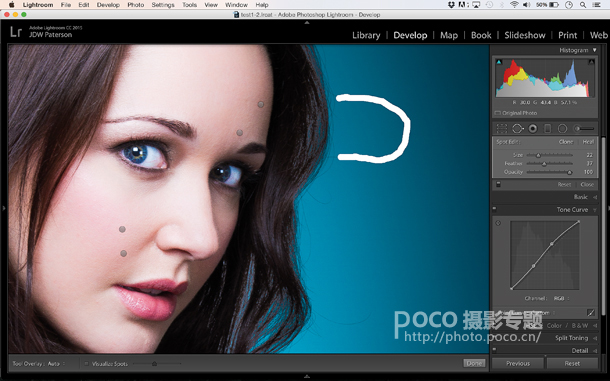Activate the Tone Curve targeted adjustment tool

498,223
